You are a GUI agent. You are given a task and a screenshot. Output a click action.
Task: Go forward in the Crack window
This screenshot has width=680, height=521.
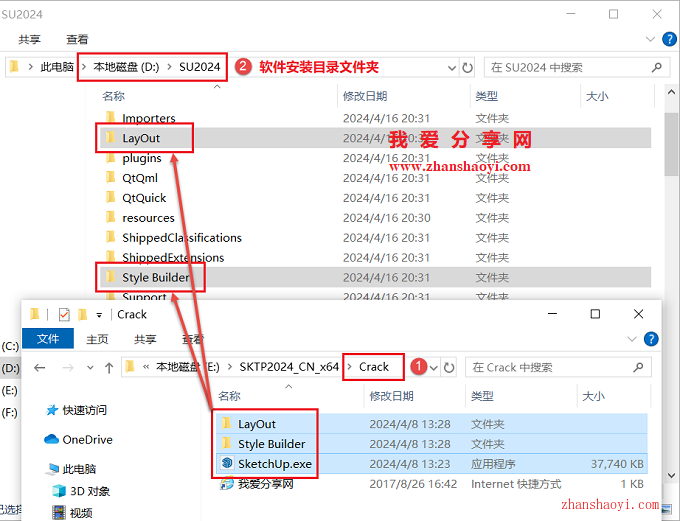(x=68, y=368)
